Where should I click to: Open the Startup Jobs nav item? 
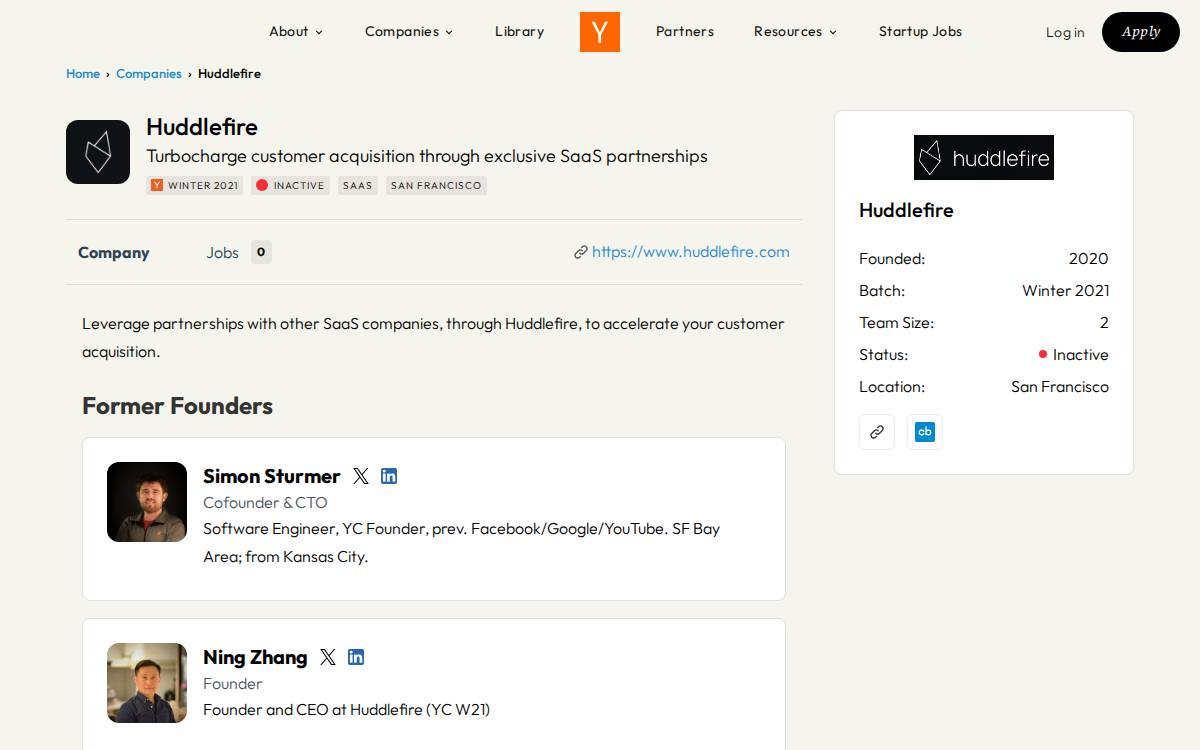(920, 31)
